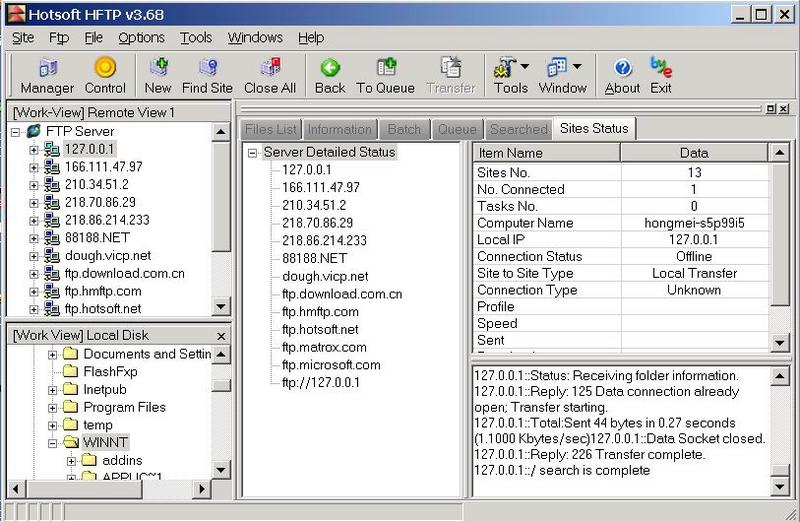The image size is (800, 522).
Task: Click the server icon beside 88188.NET
Action: pos(51,238)
